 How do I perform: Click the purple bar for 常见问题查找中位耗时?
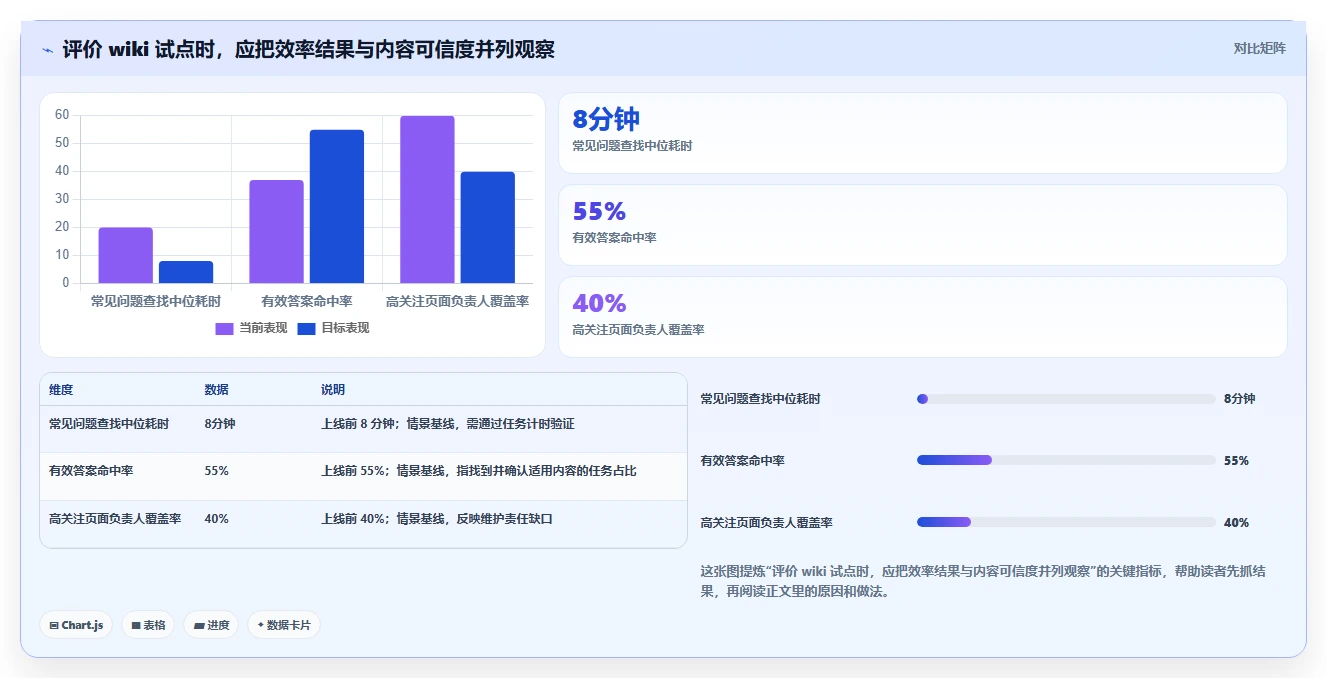pos(126,255)
